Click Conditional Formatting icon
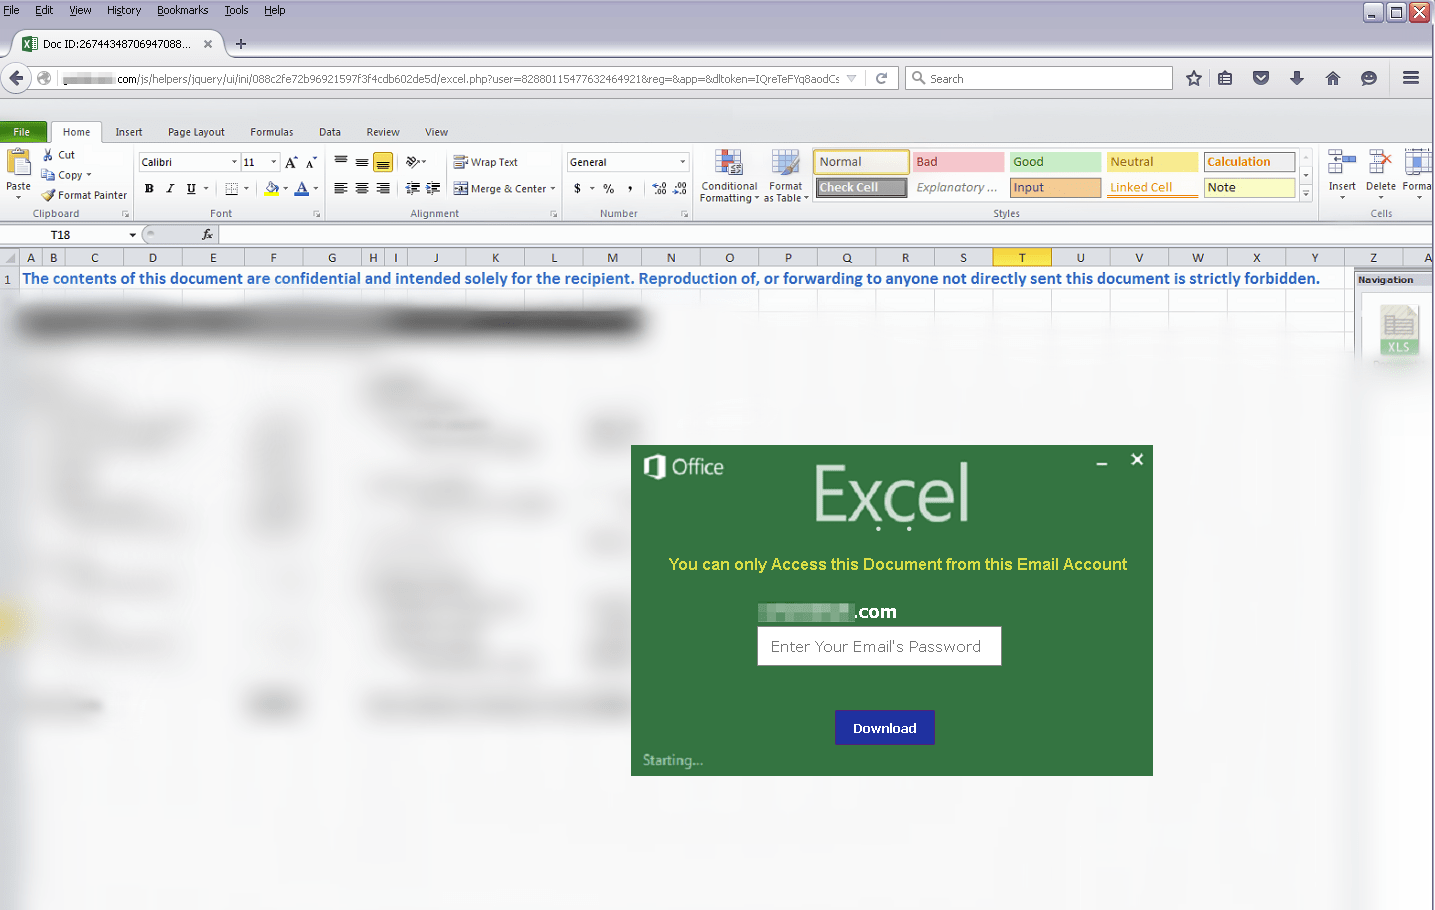 click(729, 164)
